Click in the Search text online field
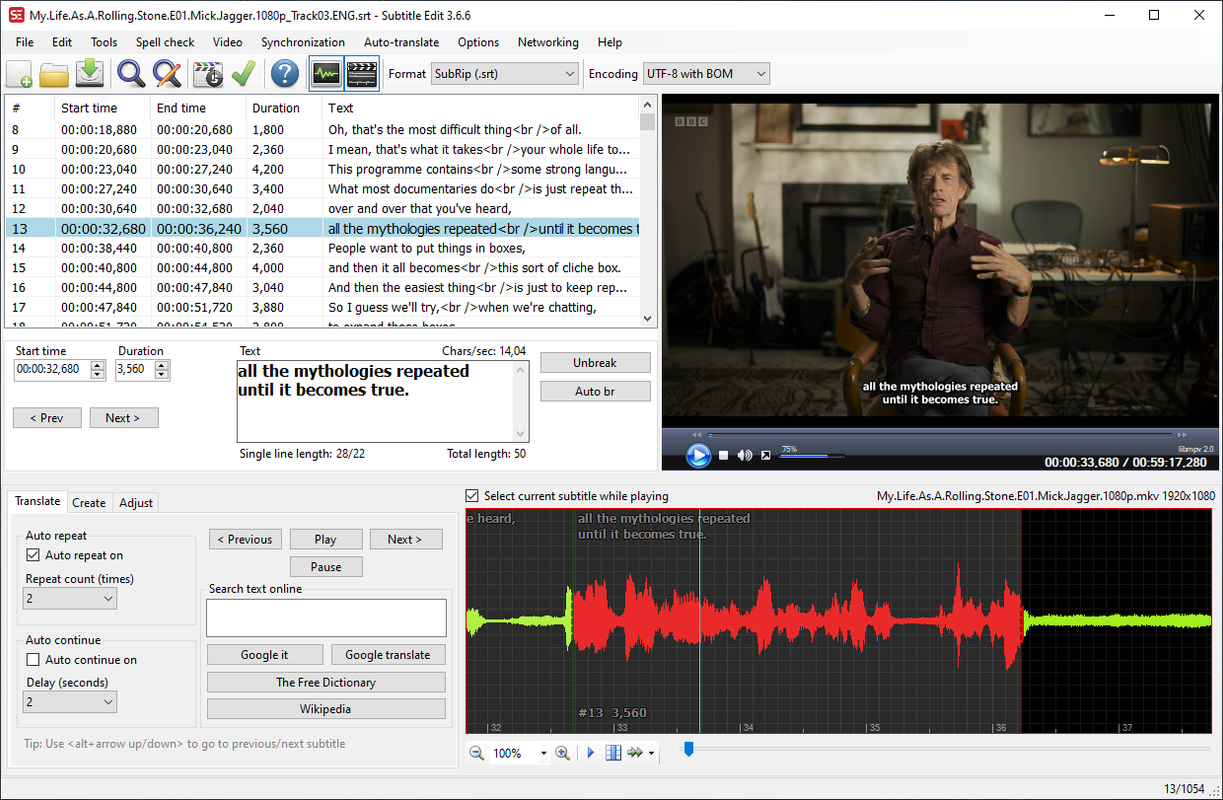This screenshot has width=1223, height=800. point(326,618)
